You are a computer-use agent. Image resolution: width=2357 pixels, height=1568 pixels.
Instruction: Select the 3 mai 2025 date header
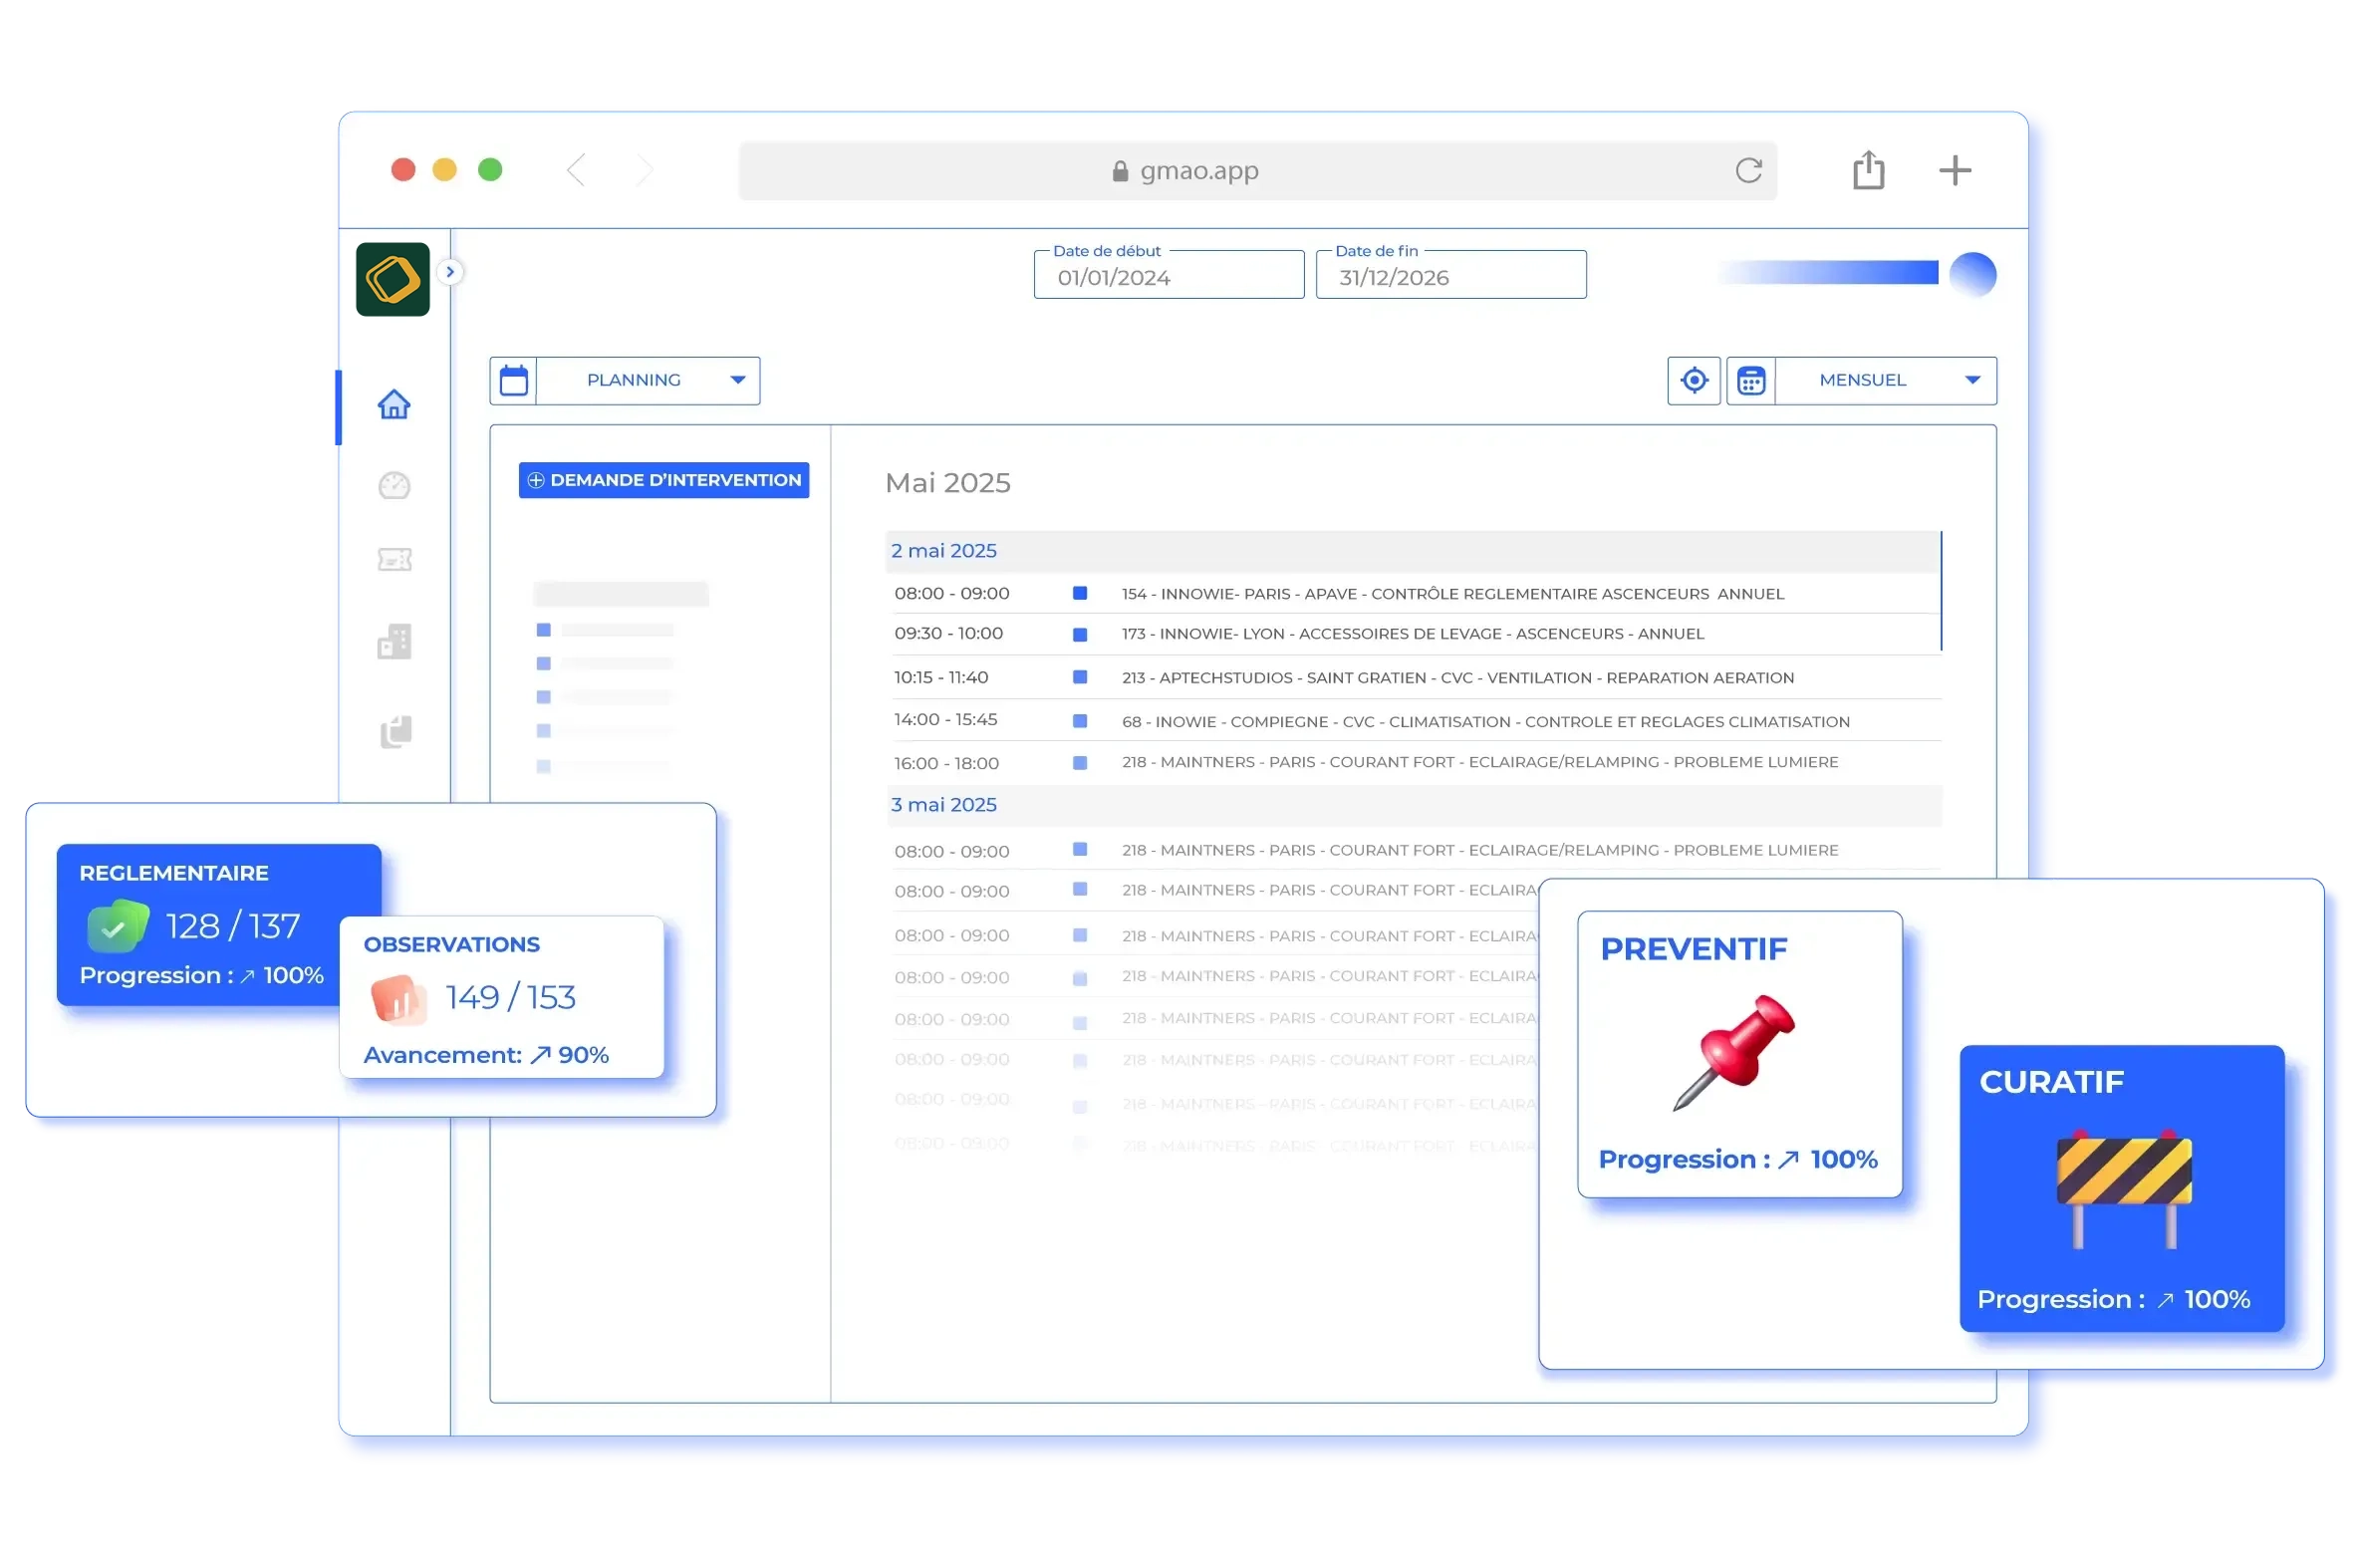coord(944,805)
